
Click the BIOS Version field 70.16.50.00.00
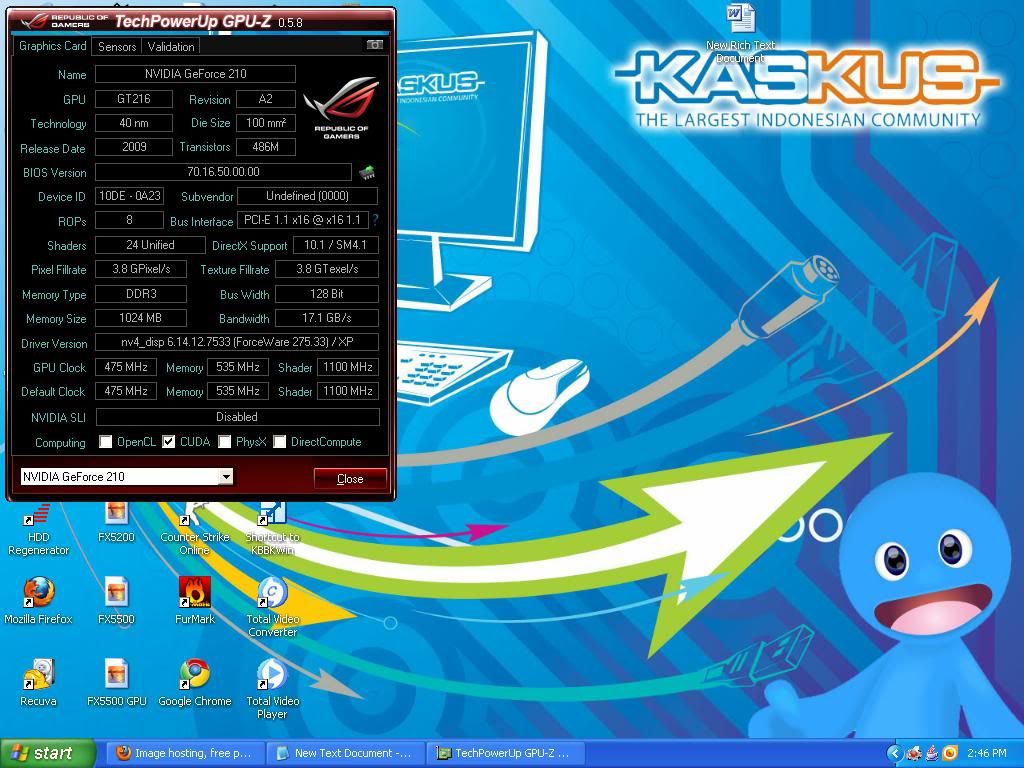[223, 172]
